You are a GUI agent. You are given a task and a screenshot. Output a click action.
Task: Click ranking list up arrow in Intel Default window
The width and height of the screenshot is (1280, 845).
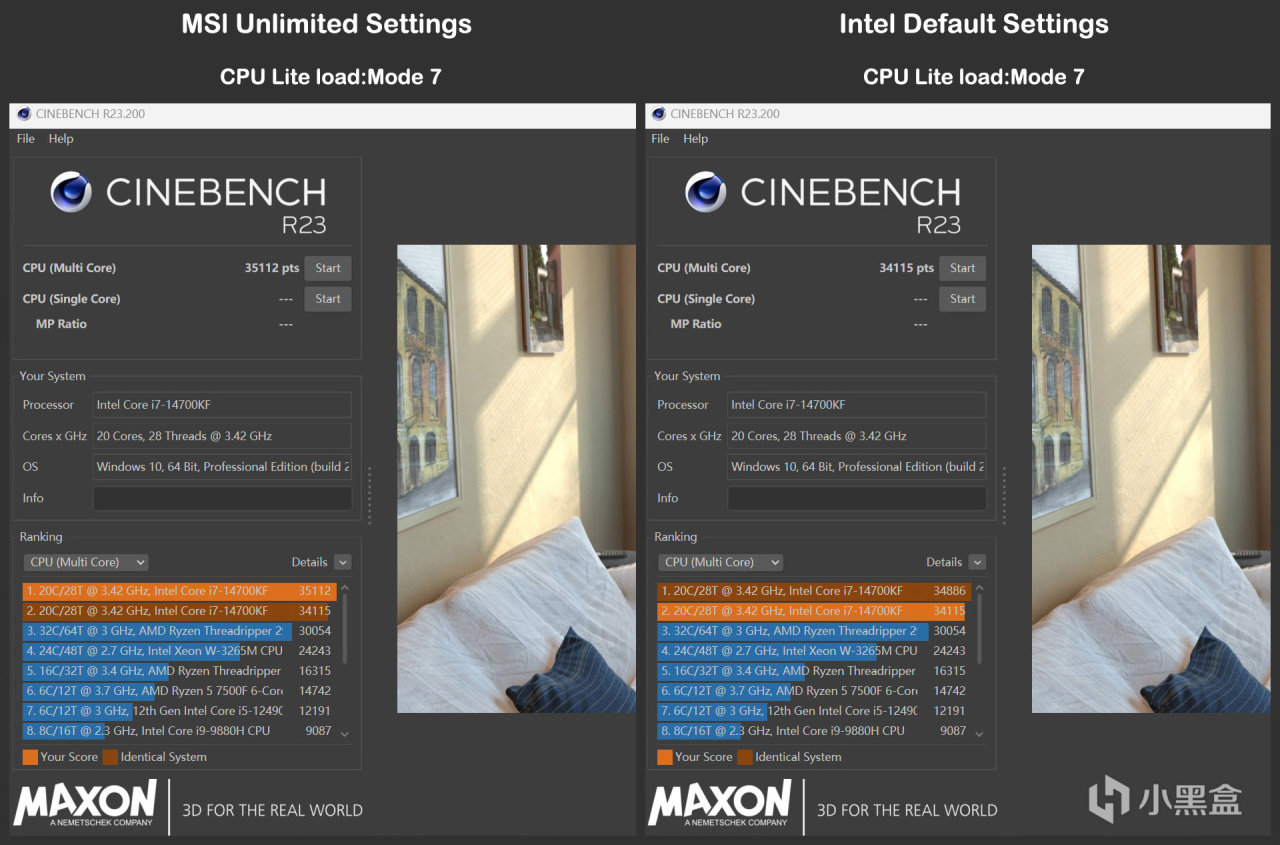(980, 590)
